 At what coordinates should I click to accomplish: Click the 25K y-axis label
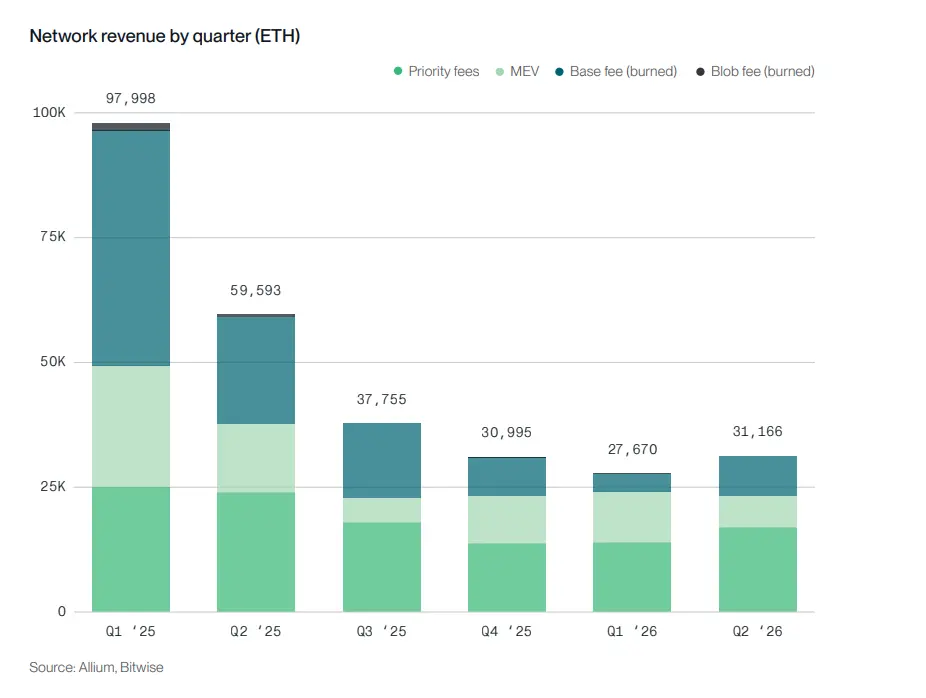pos(53,487)
